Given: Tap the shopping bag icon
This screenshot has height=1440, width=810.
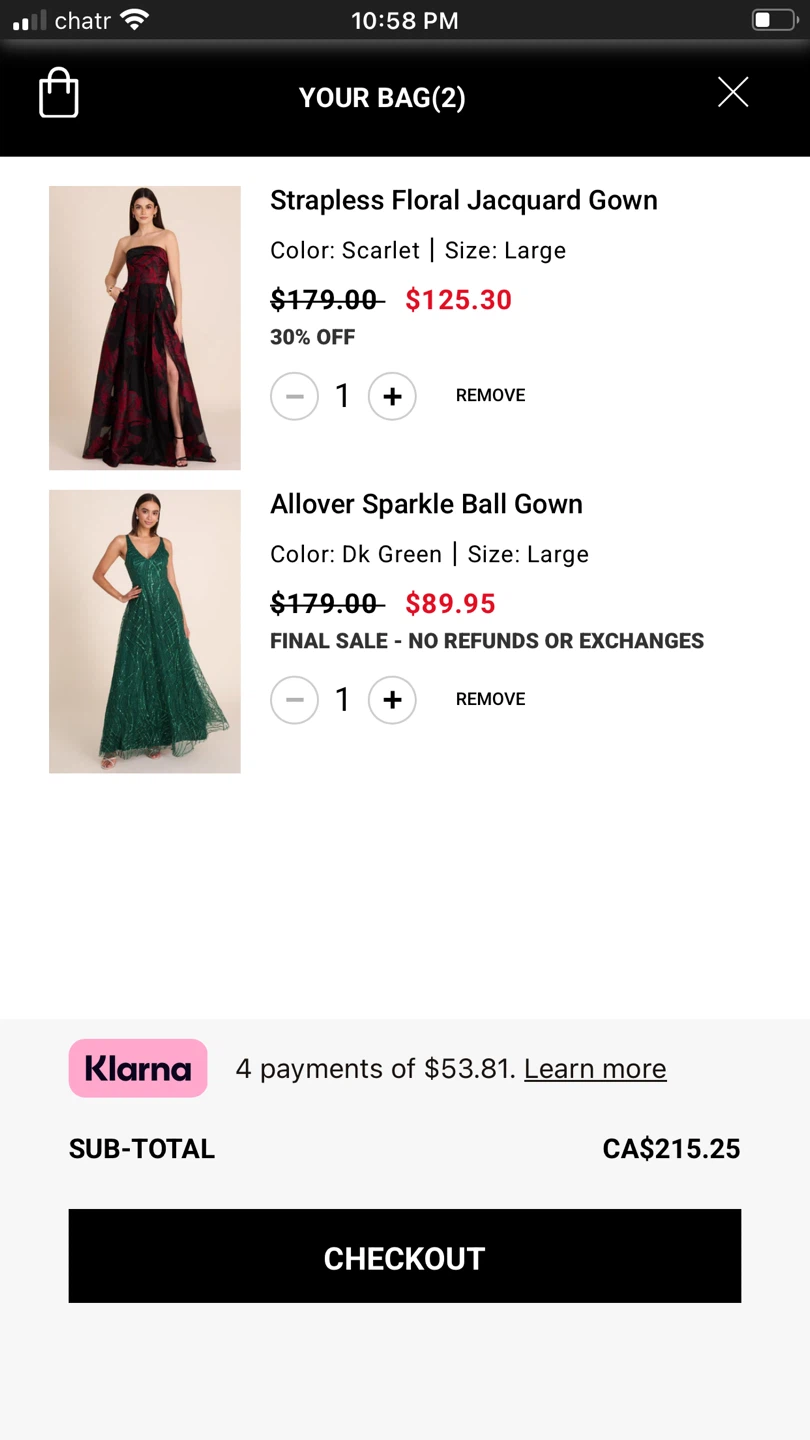Looking at the screenshot, I should pyautogui.click(x=59, y=94).
